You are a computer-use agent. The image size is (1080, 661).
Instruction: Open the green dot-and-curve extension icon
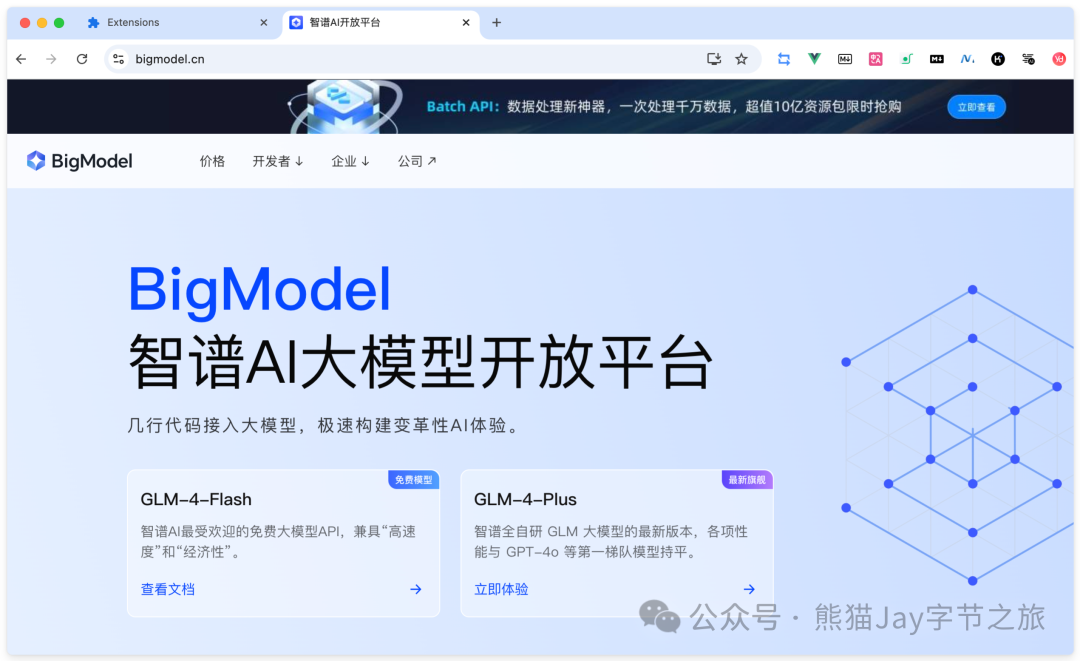tap(906, 59)
